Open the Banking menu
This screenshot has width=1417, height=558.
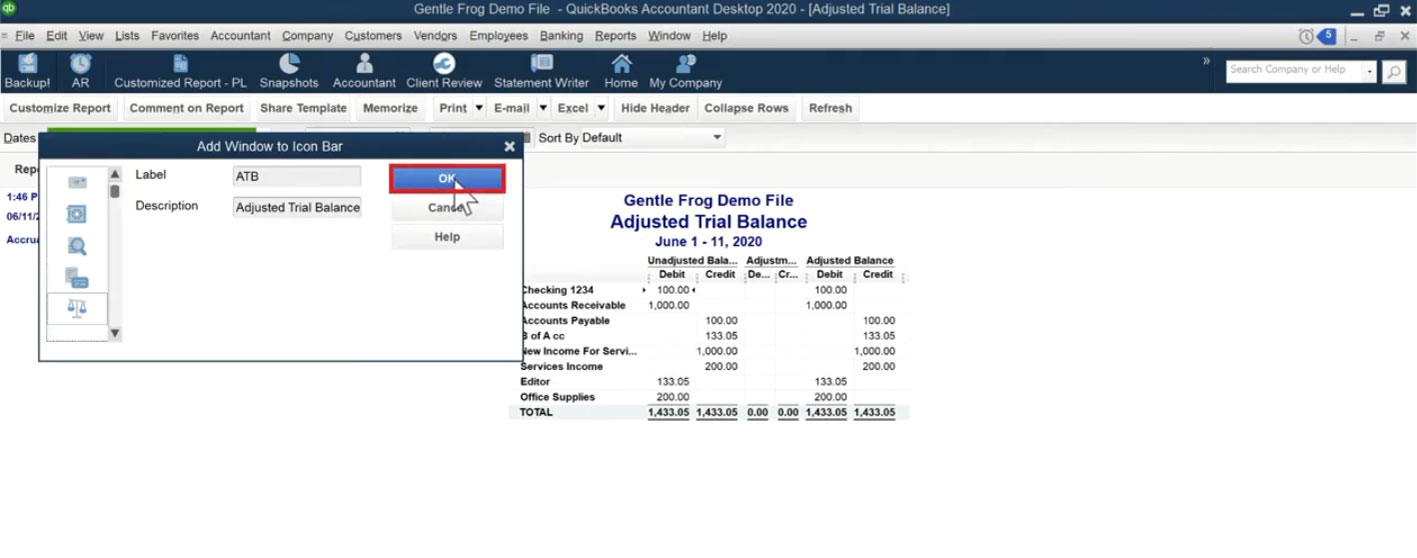coord(561,36)
